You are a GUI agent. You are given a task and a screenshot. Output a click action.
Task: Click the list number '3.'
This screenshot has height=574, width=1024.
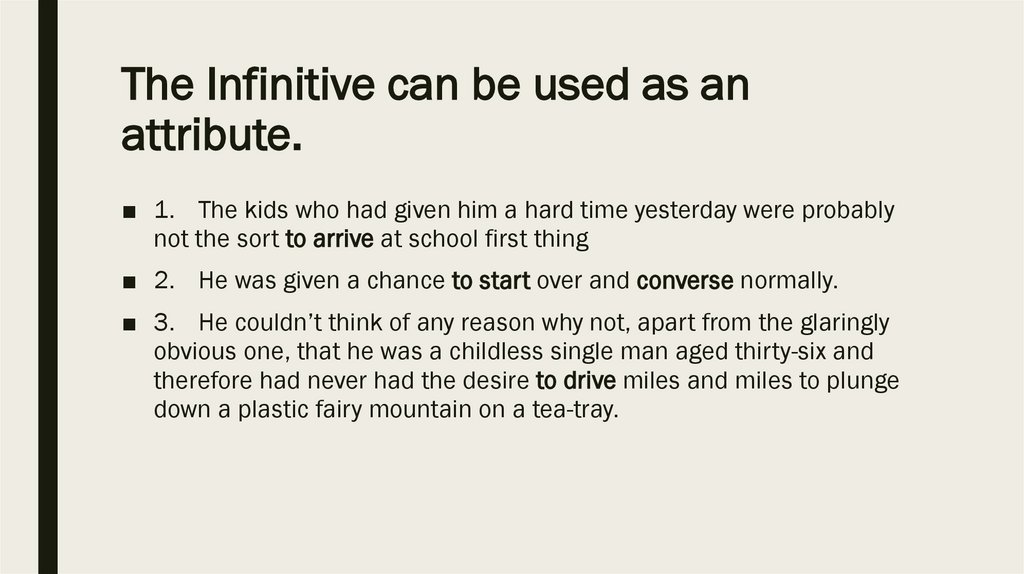tap(165, 324)
